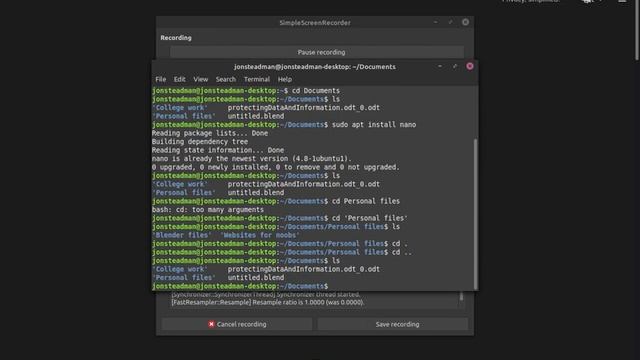640x360 pixels.
Task: Close the SimpleScreenRecorder window
Action: click(x=465, y=22)
